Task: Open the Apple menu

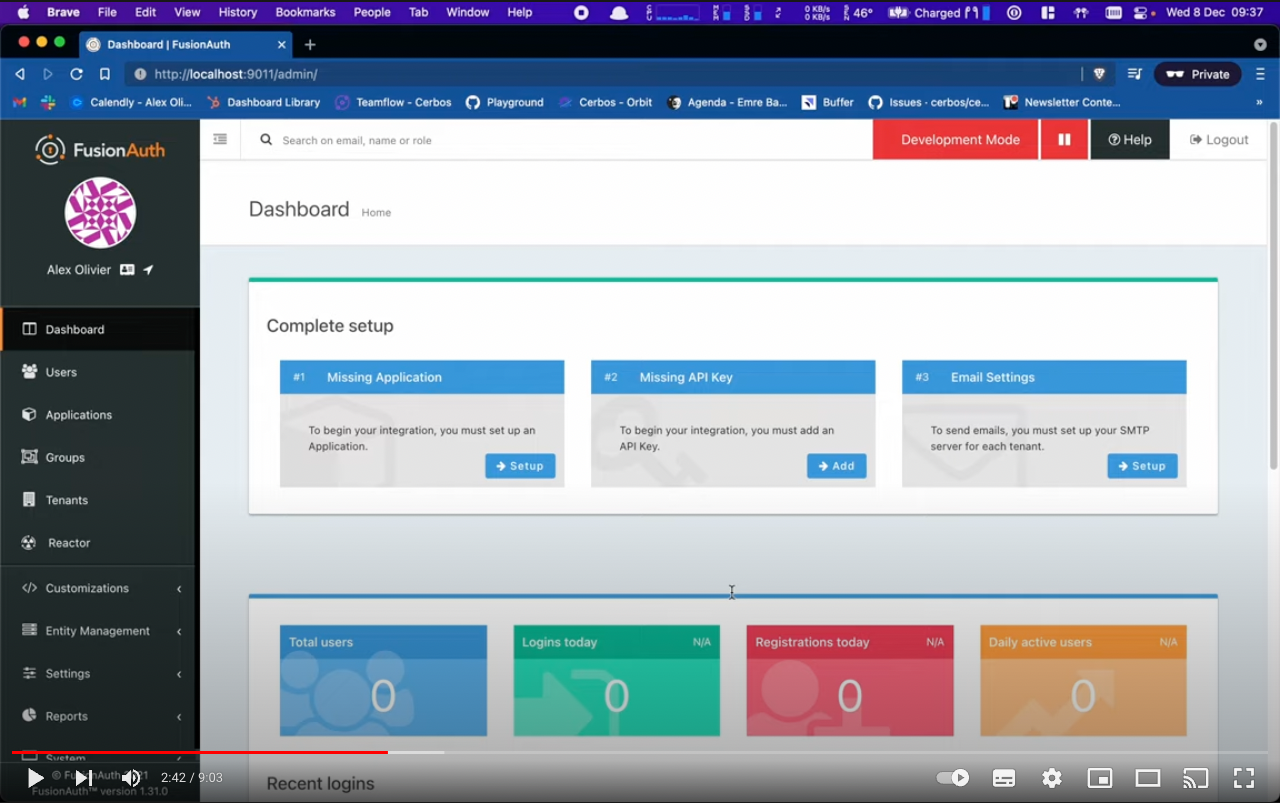Action: coord(23,12)
